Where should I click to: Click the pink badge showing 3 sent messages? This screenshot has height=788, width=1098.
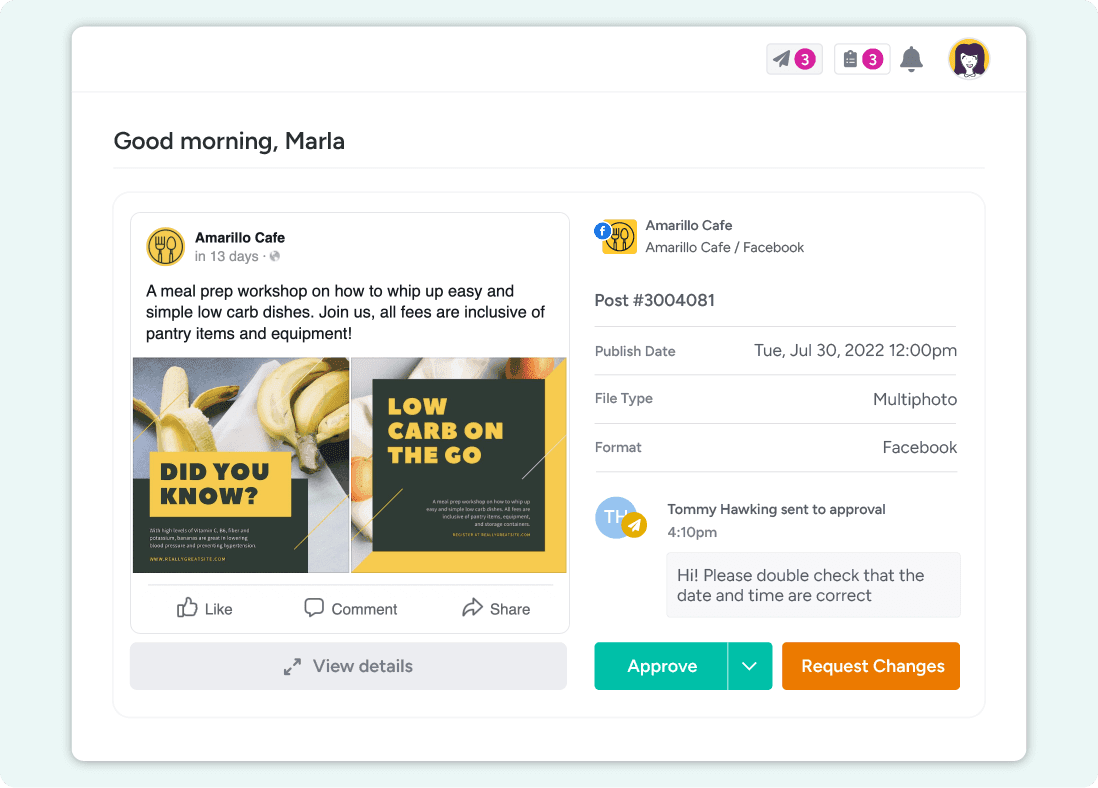tap(803, 59)
